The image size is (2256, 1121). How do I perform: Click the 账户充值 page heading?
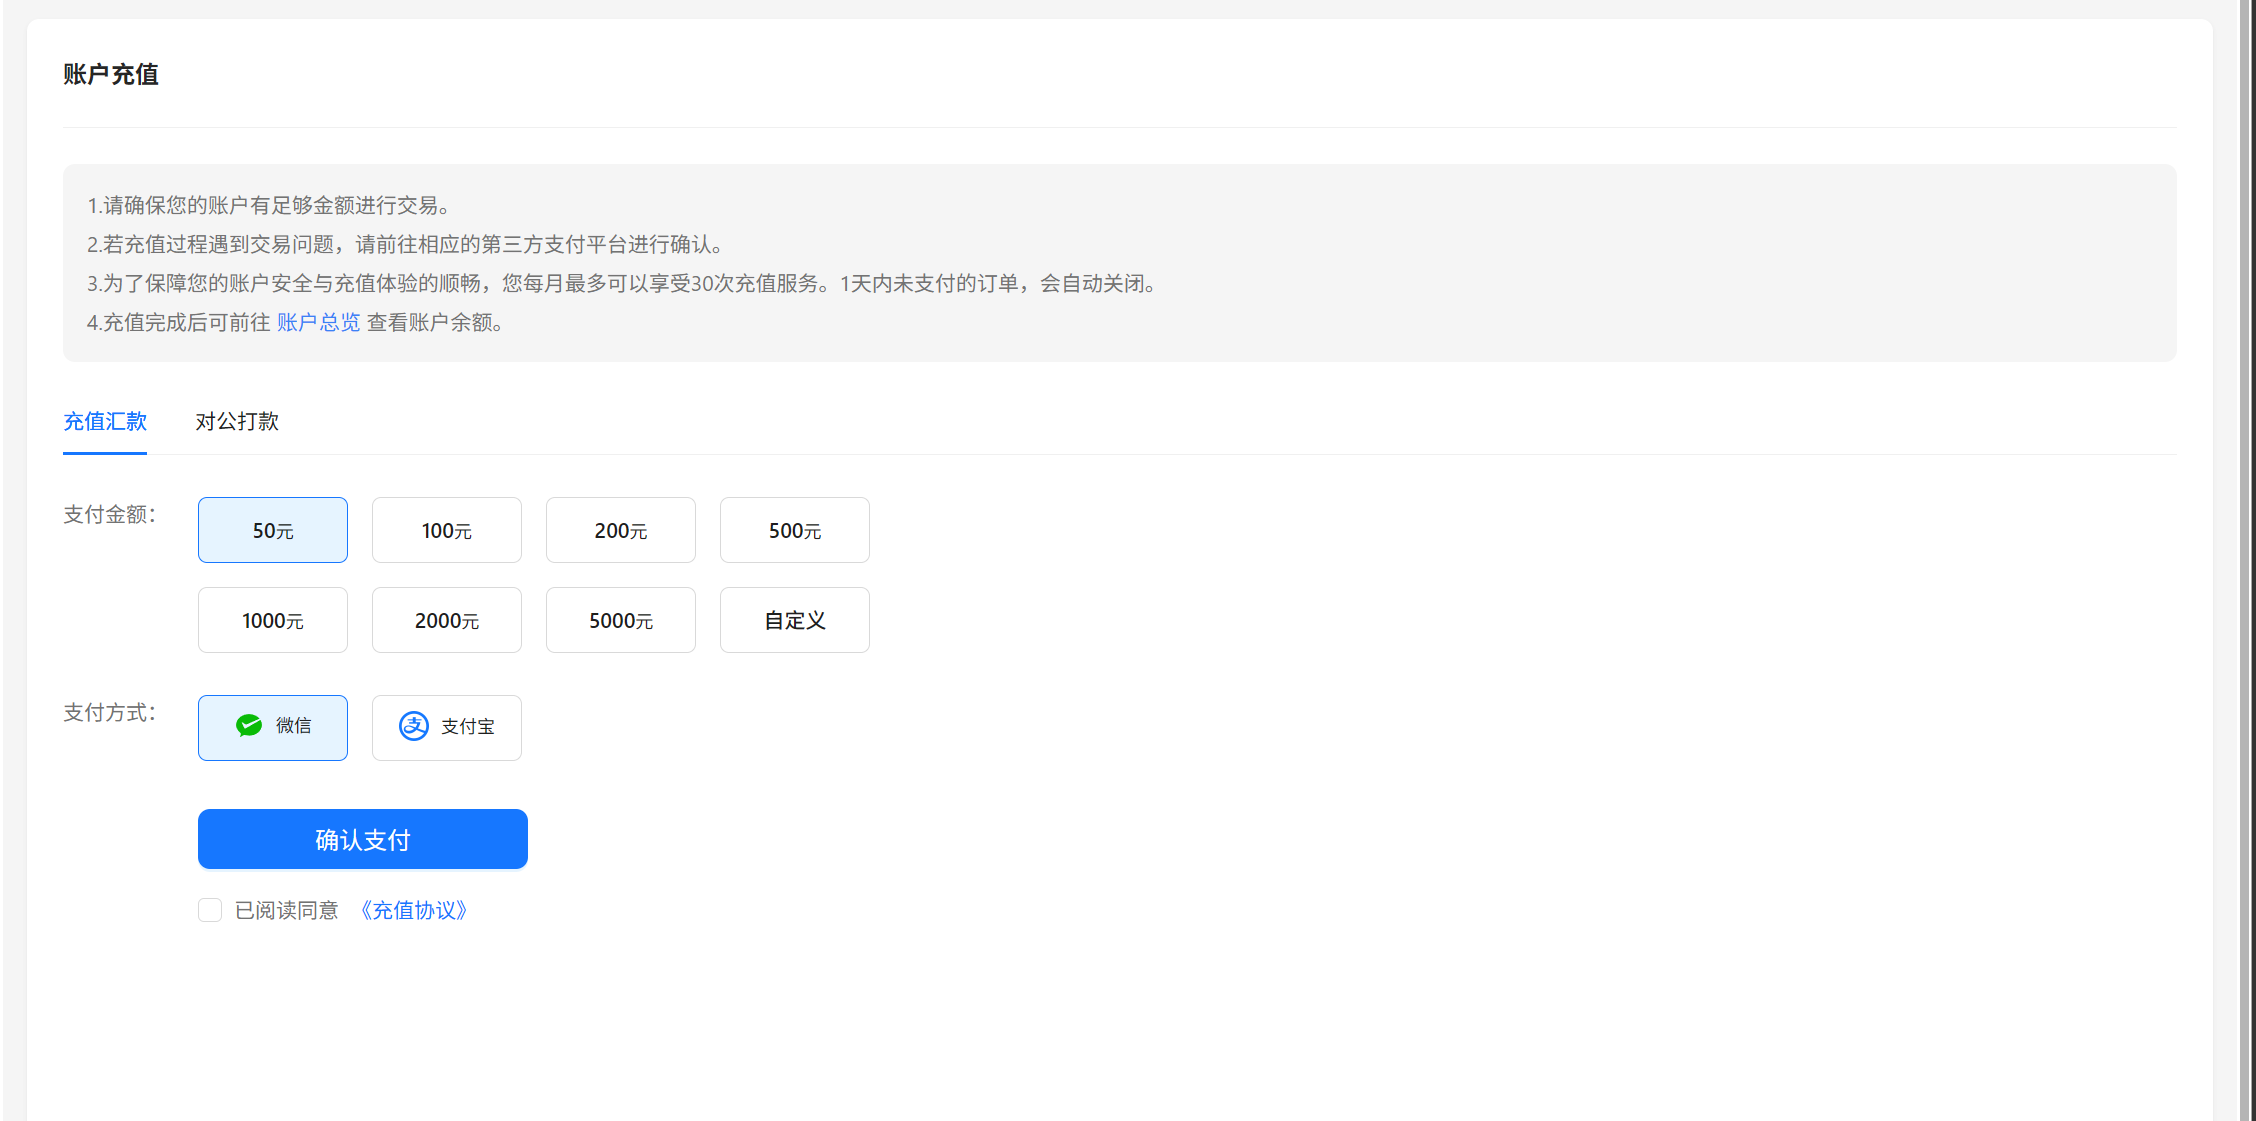[111, 74]
